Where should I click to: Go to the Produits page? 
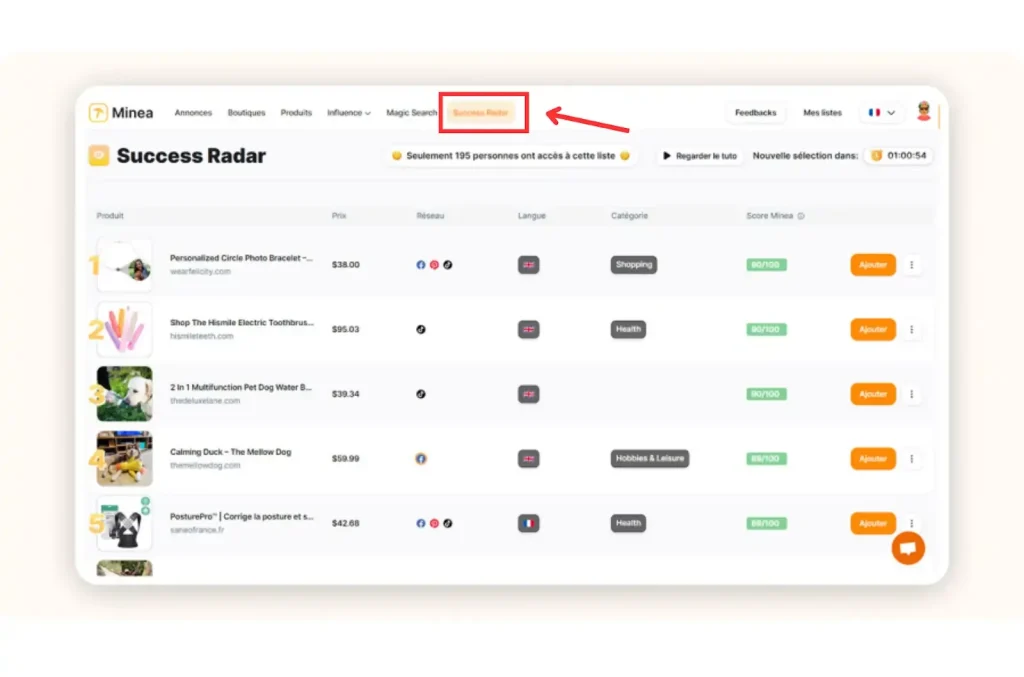click(x=296, y=112)
